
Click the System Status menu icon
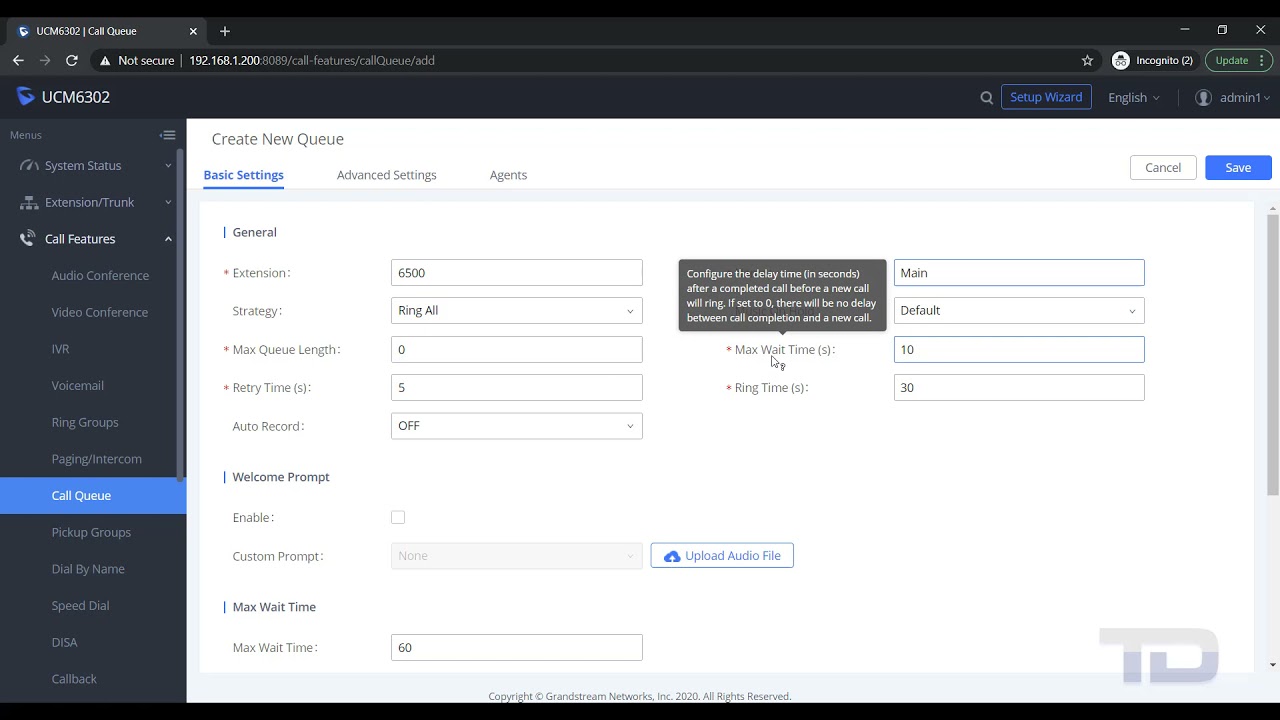click(28, 166)
